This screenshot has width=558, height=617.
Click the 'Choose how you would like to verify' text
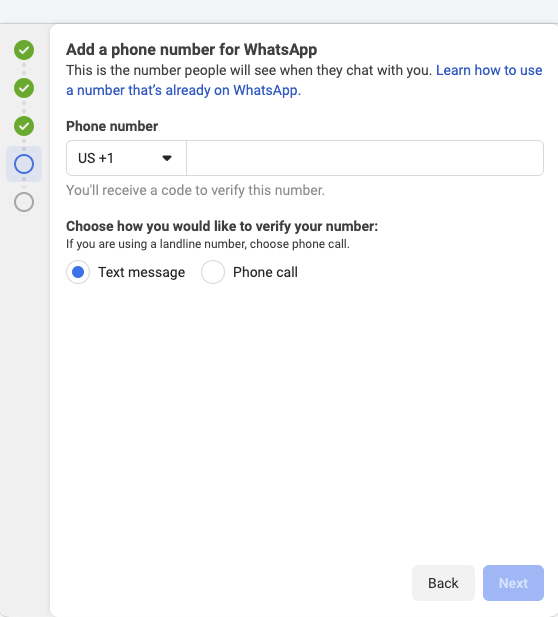pos(222,226)
